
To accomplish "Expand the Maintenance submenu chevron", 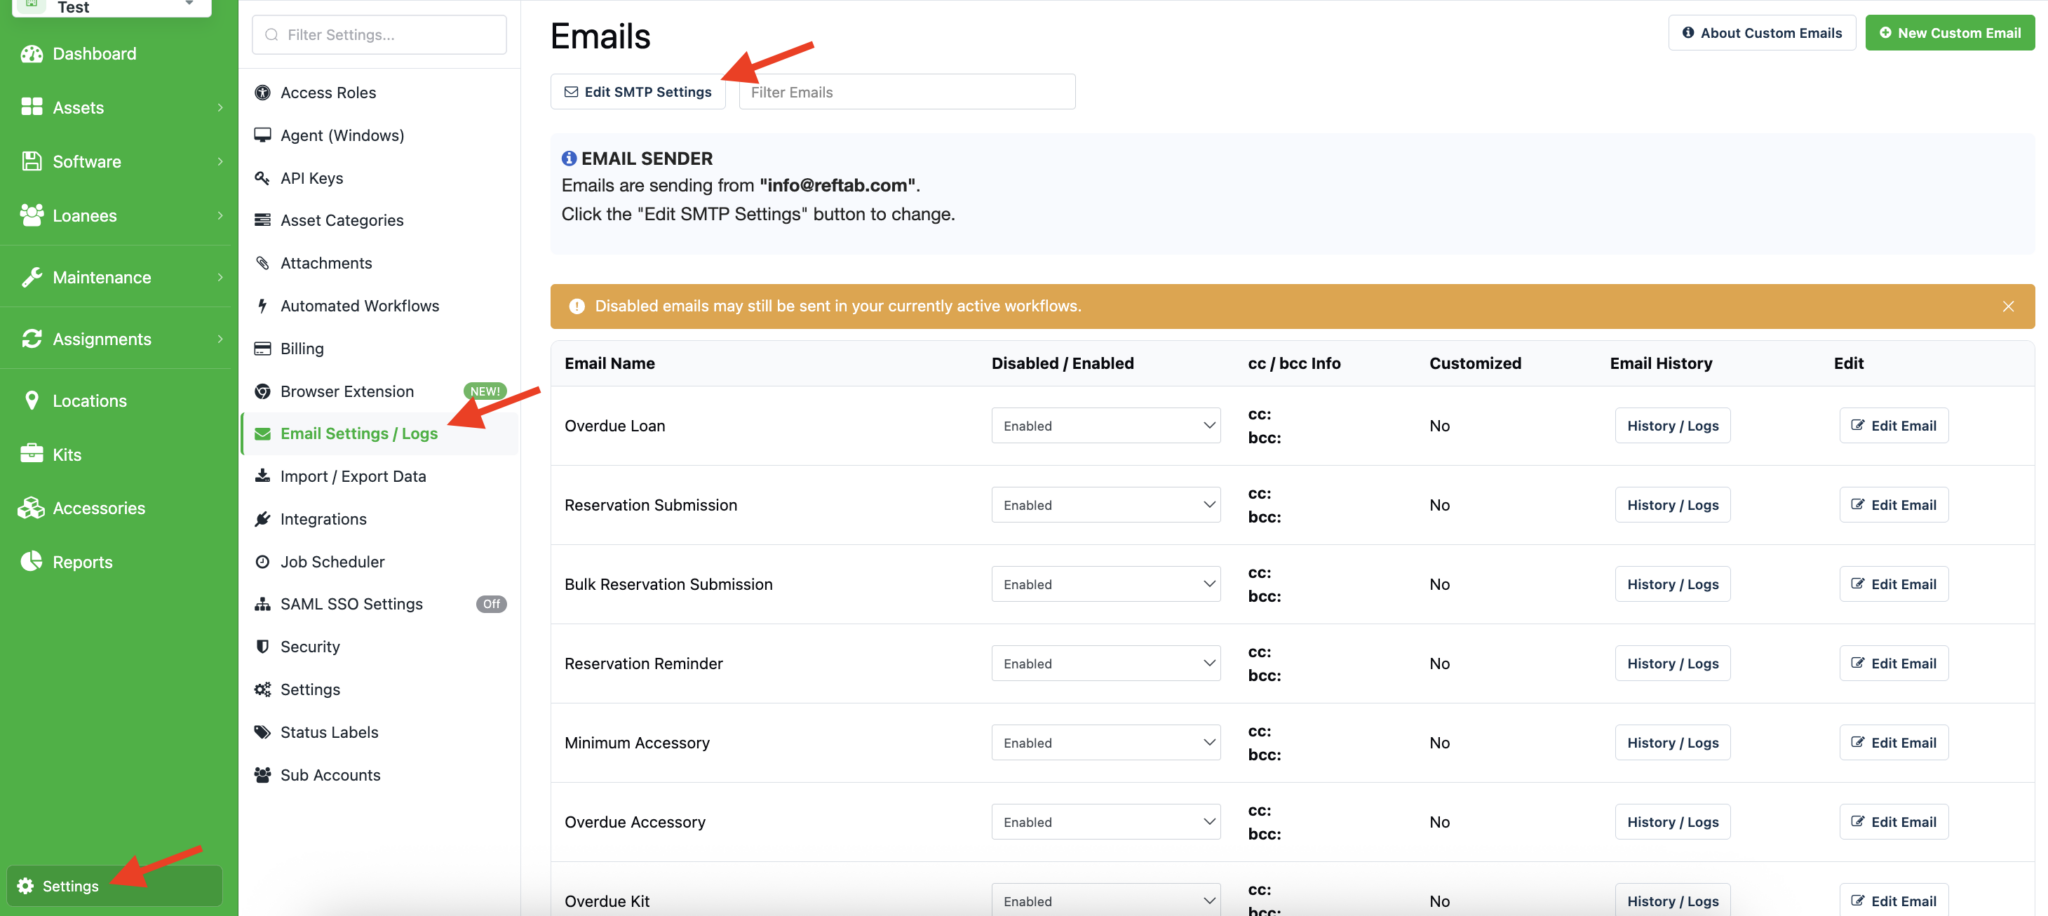I will (220, 277).
